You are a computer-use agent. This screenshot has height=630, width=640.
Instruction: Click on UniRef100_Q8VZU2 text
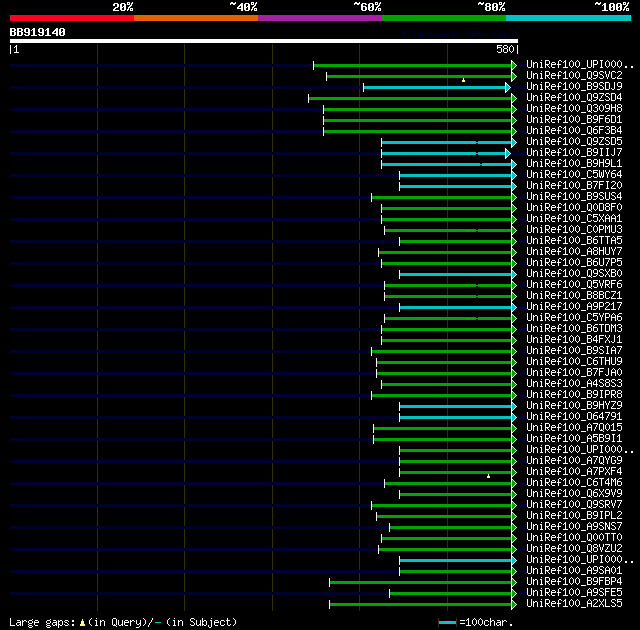tap(574, 549)
